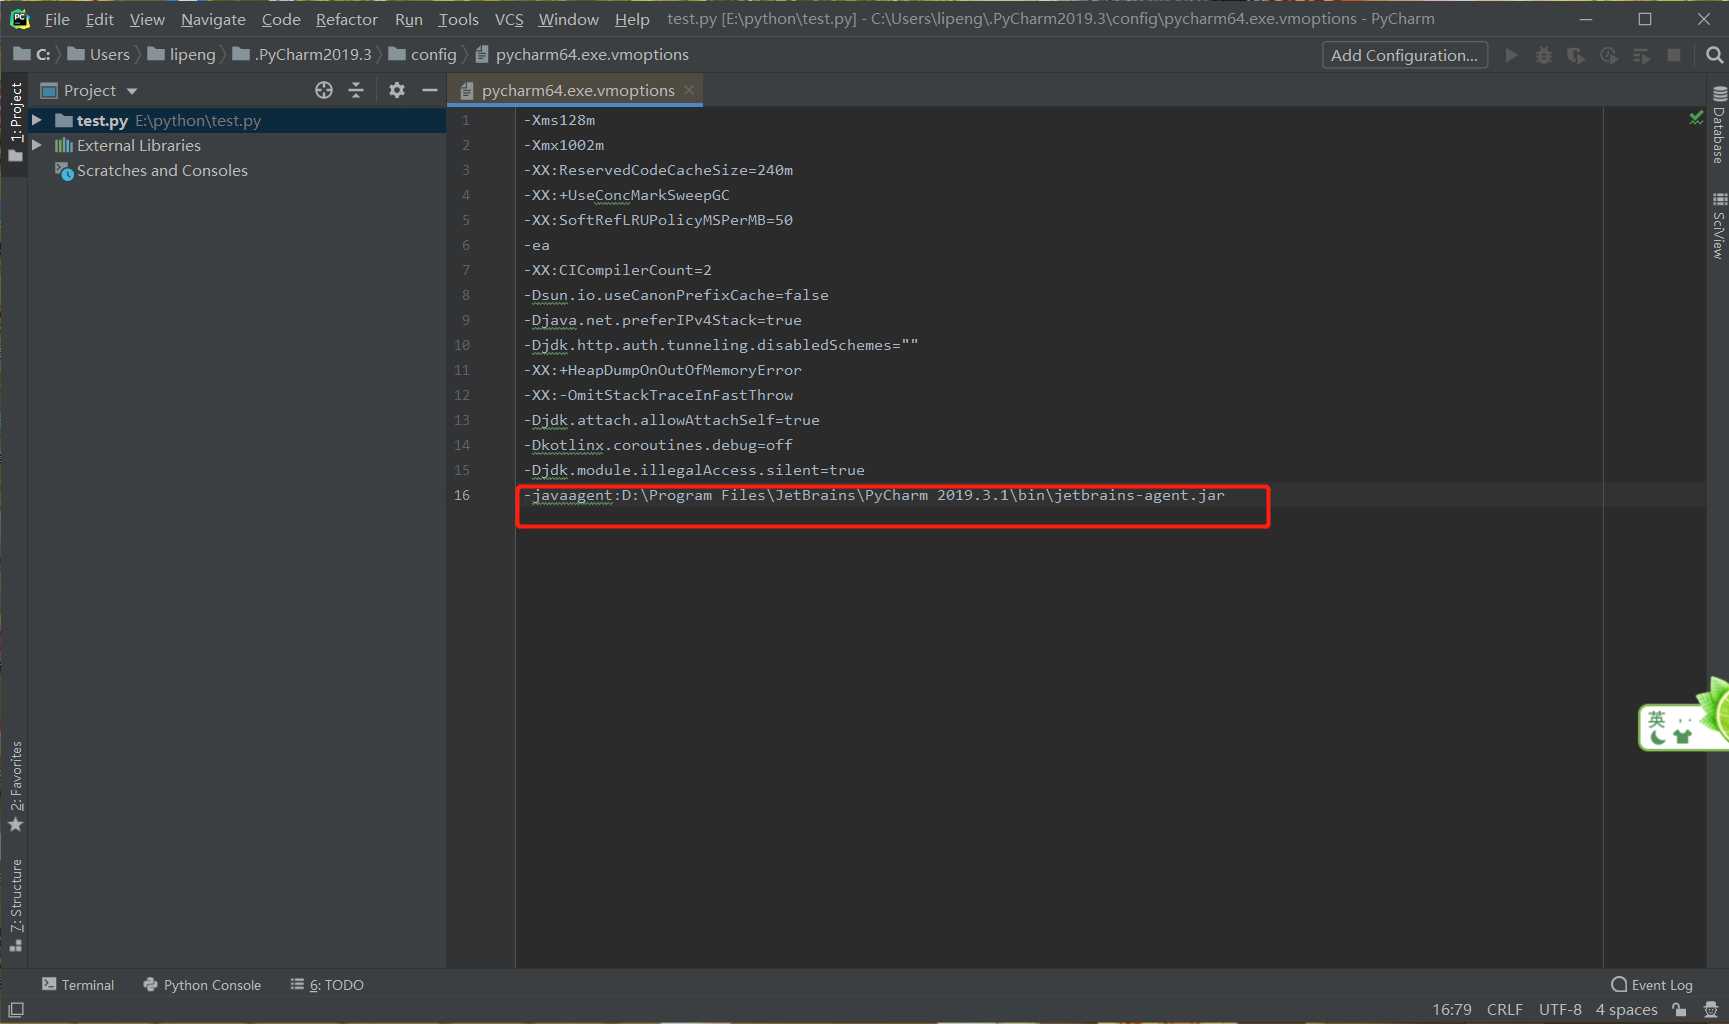1729x1024 pixels.
Task: Open the Run menu
Action: pyautogui.click(x=408, y=19)
